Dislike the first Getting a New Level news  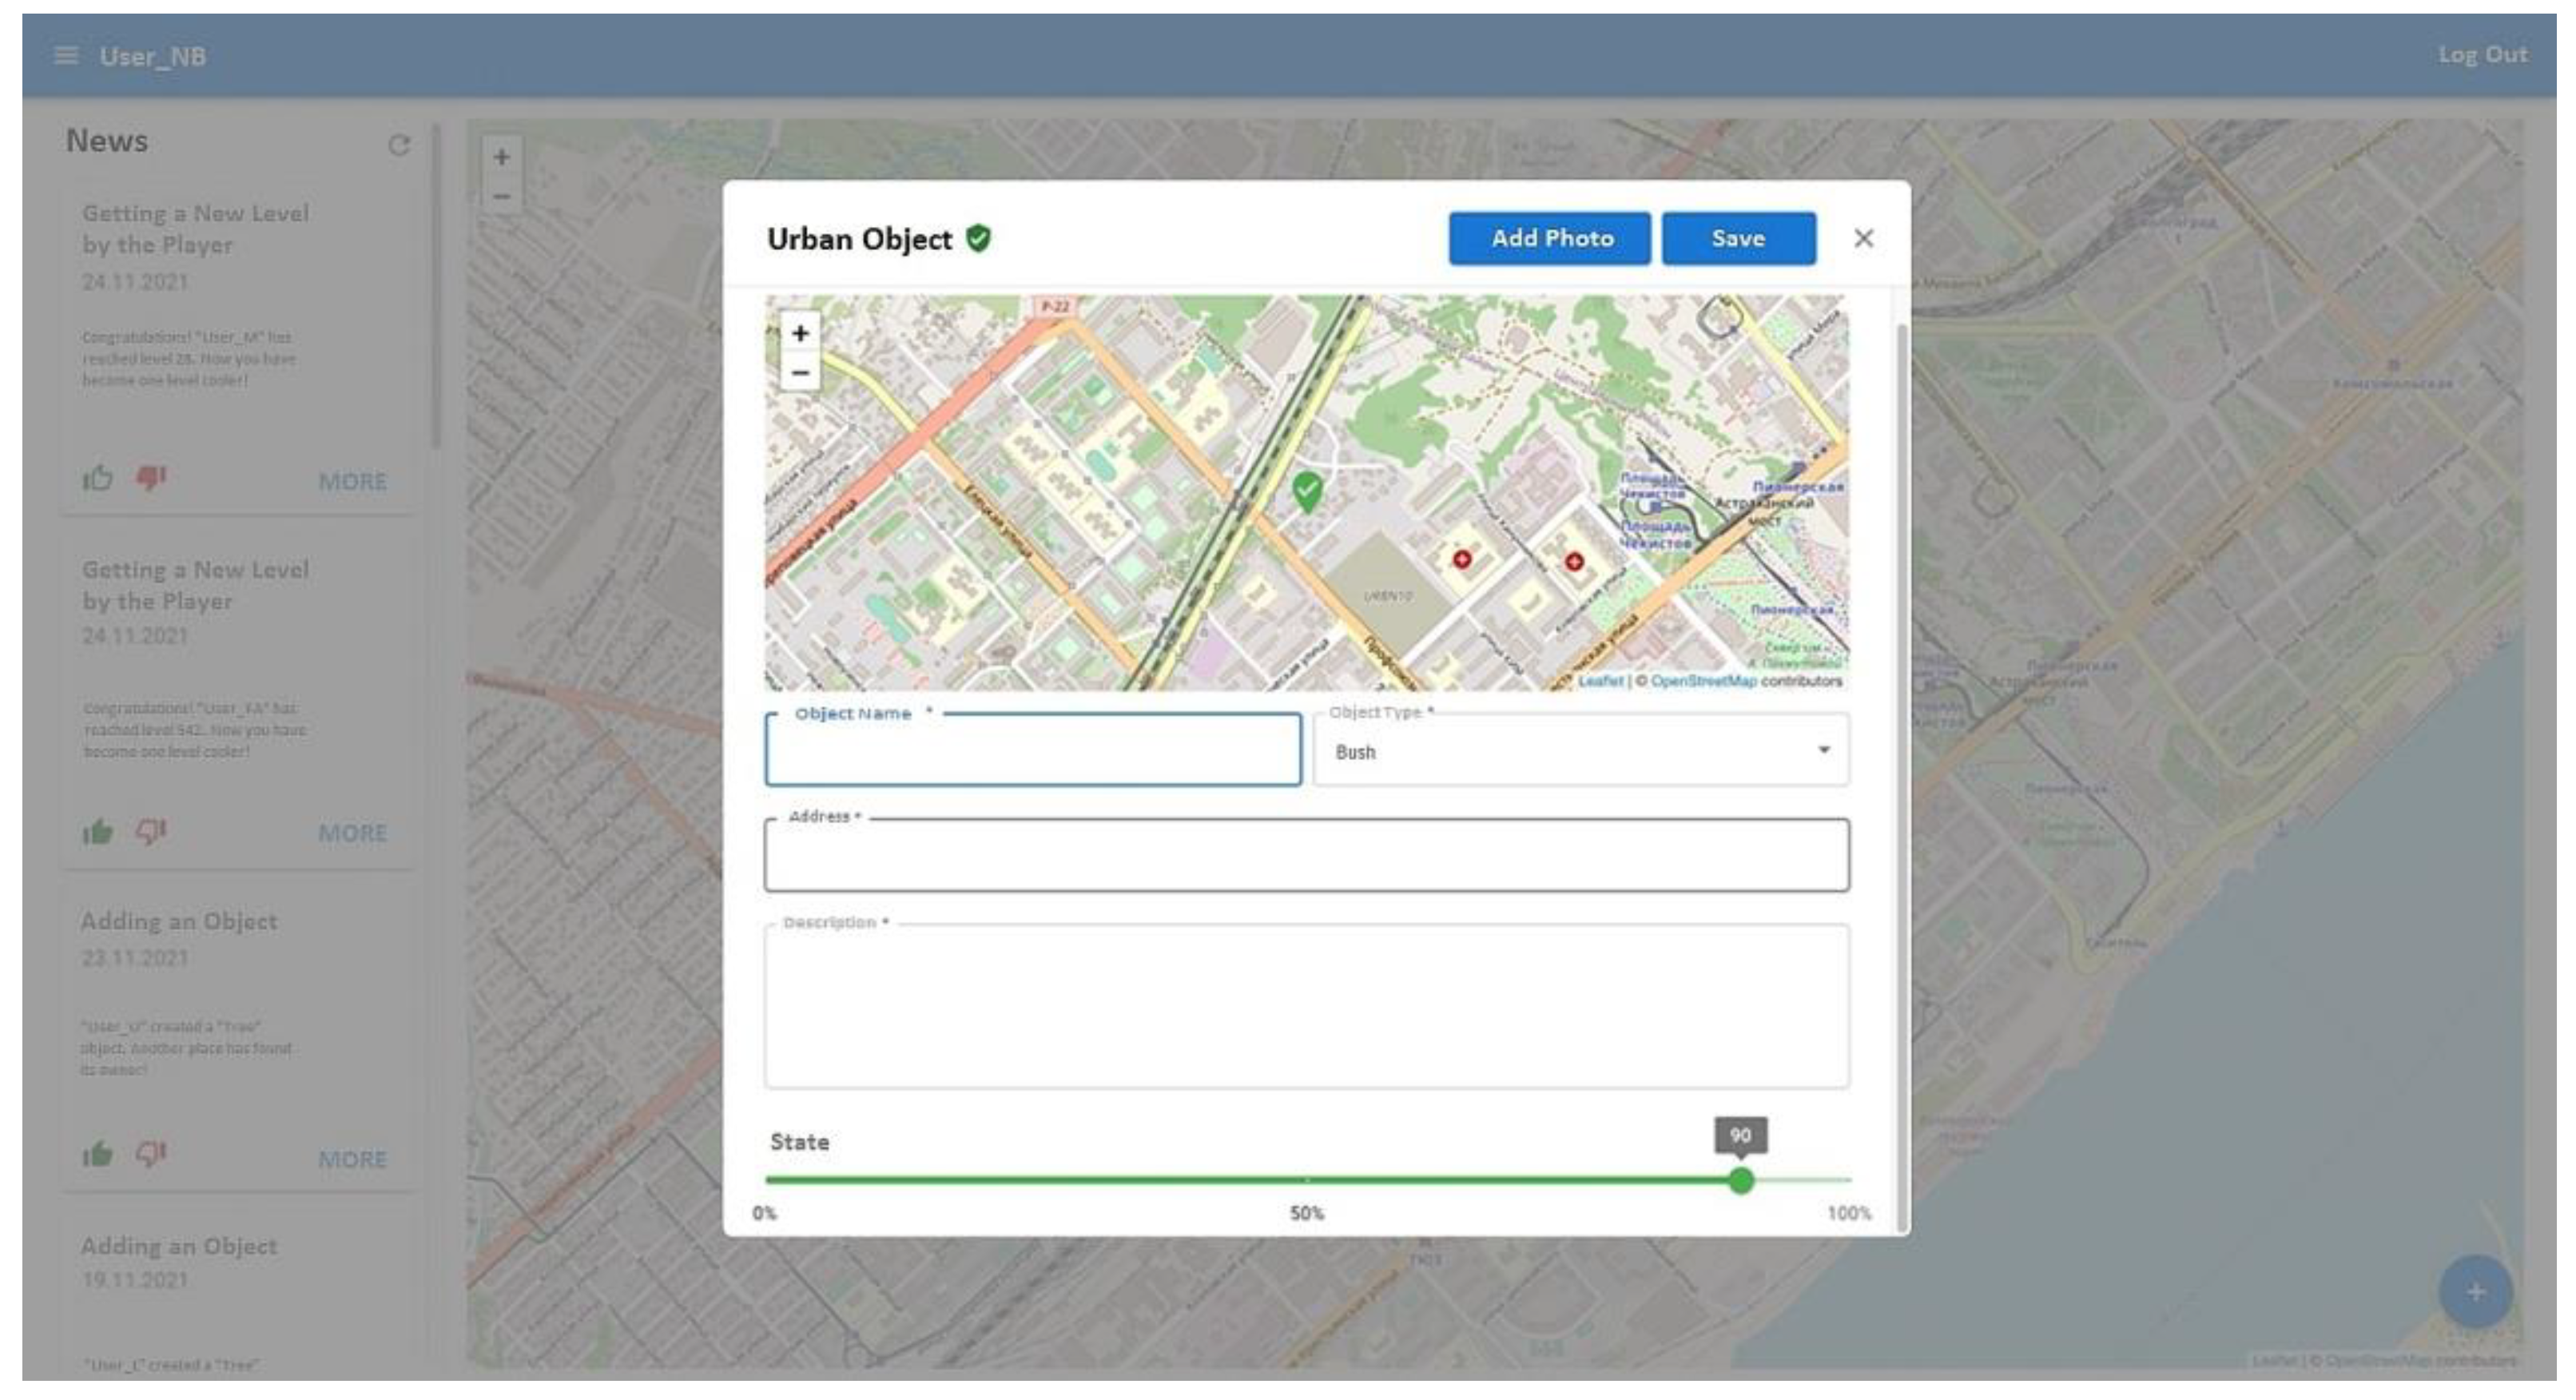tap(151, 478)
